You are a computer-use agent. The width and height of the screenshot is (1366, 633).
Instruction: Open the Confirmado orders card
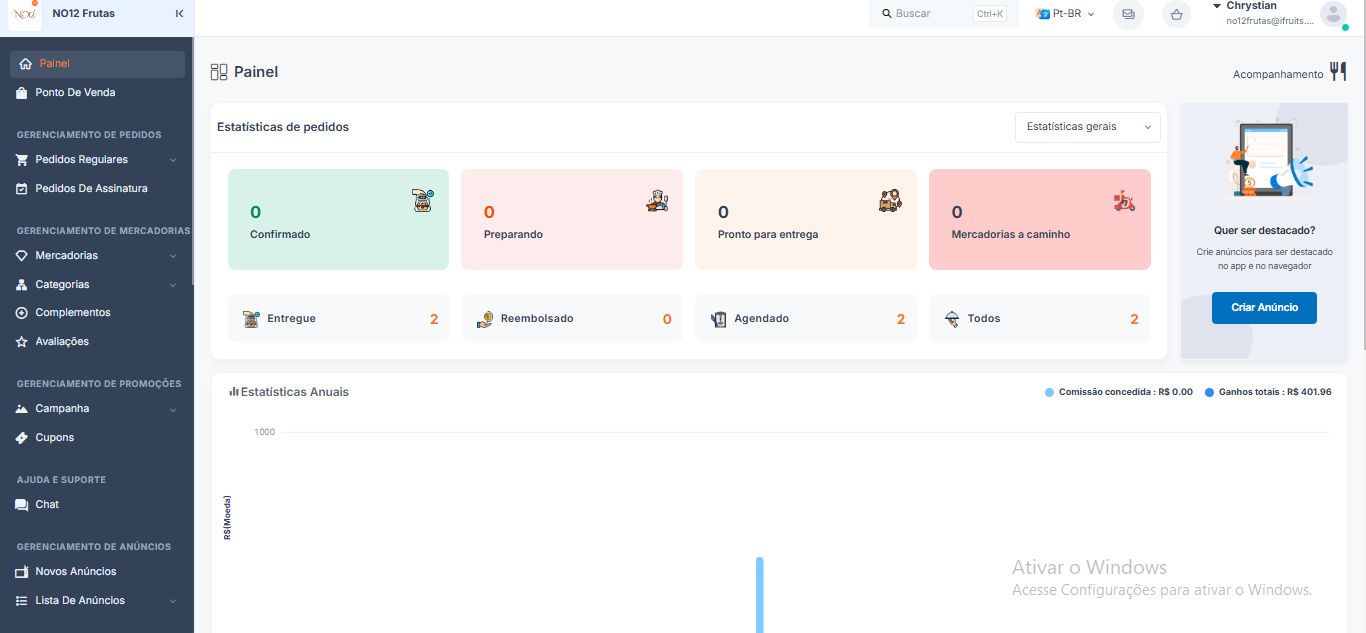[x=338, y=219]
